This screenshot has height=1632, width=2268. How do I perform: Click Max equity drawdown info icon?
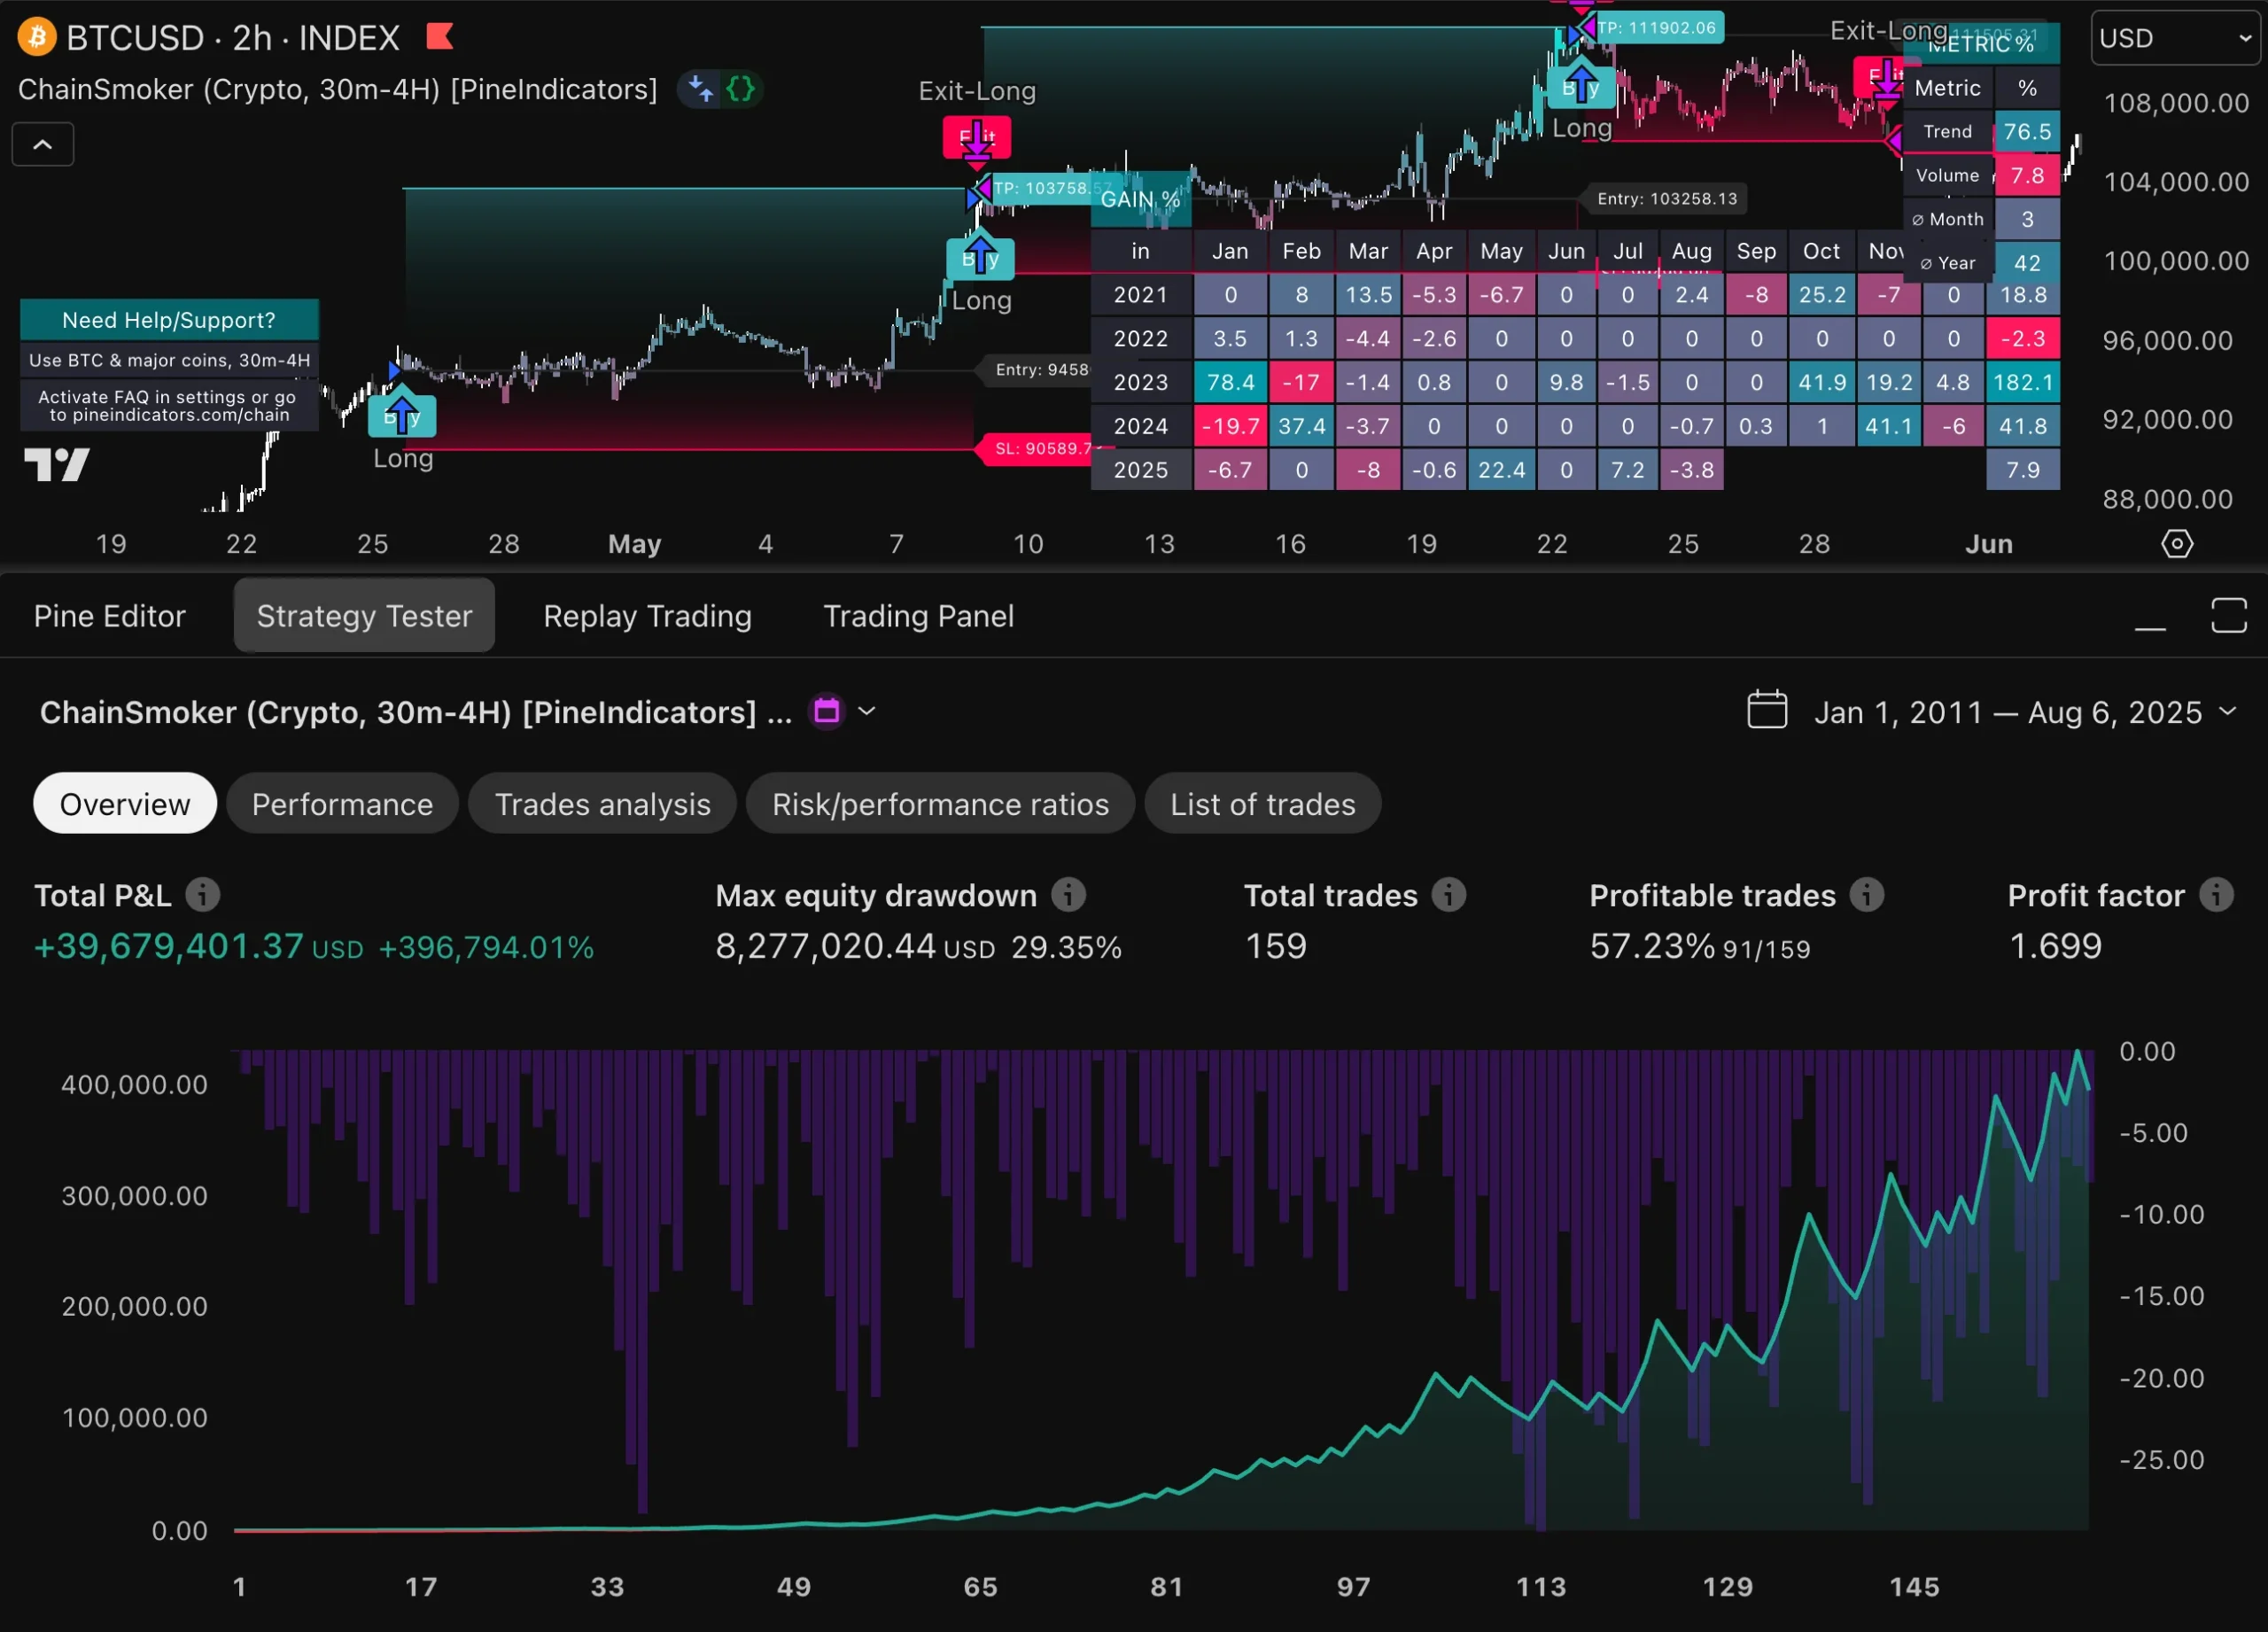pos(1069,895)
